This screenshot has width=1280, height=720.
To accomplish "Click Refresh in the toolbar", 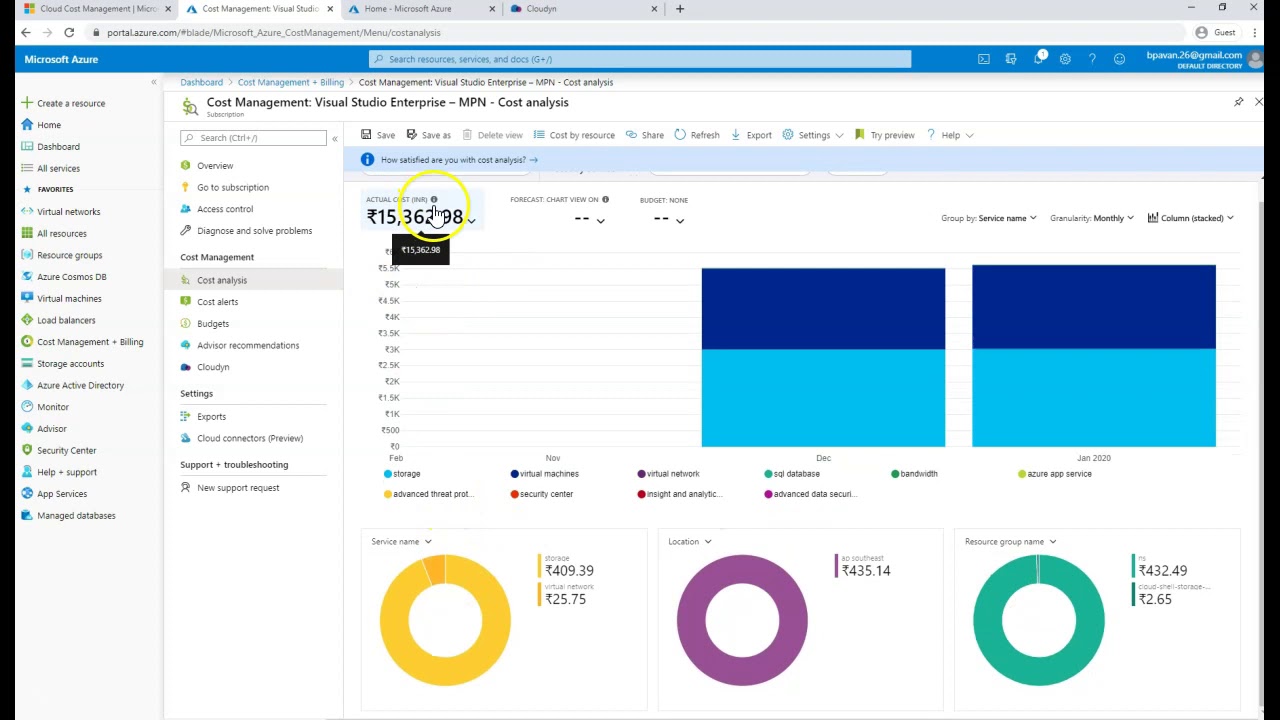I will coord(697,135).
